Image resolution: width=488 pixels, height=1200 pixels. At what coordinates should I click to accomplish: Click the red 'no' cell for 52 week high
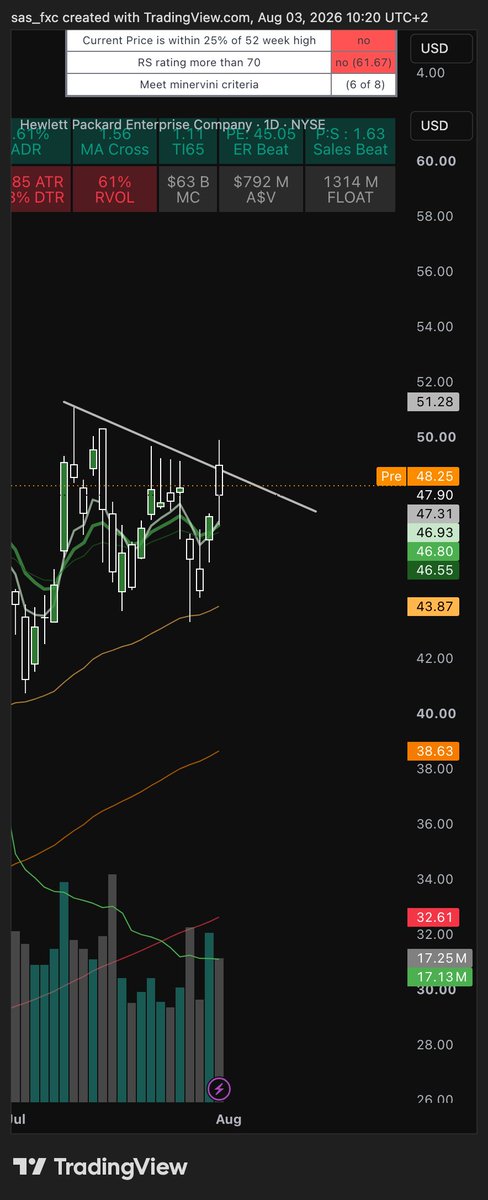click(x=364, y=40)
